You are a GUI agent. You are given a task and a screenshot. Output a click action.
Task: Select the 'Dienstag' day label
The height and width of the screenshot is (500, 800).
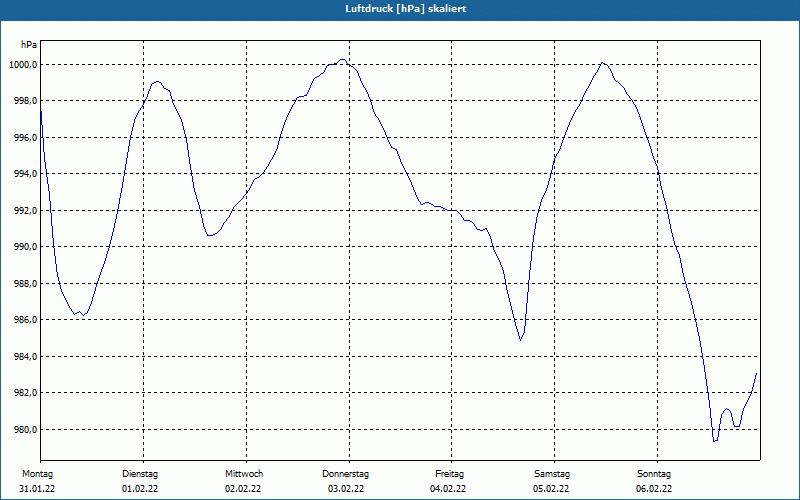[140, 474]
